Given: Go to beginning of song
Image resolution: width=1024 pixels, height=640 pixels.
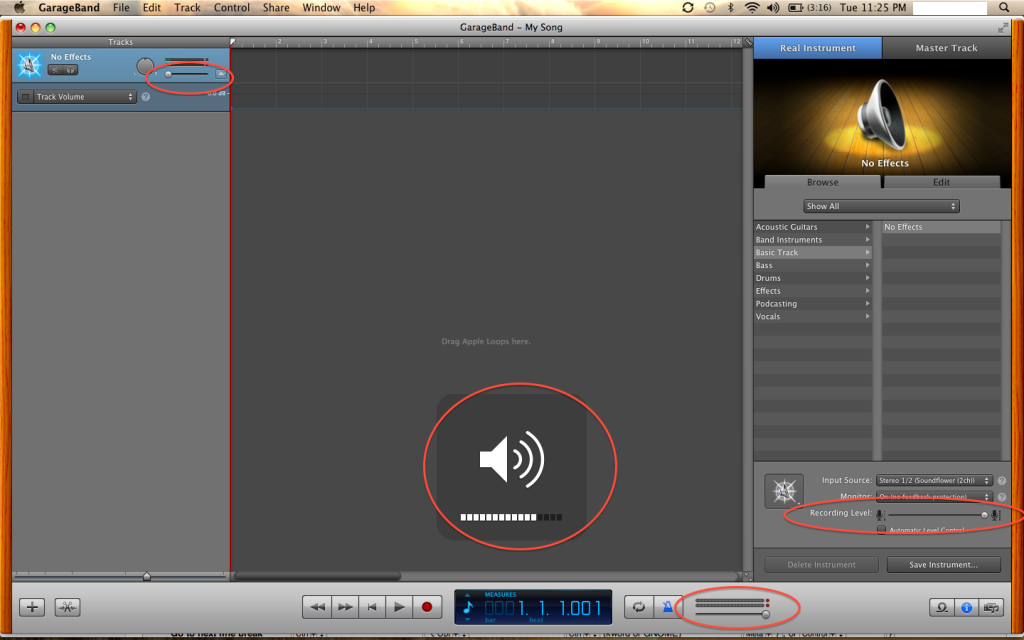Looking at the screenshot, I should click(x=372, y=607).
